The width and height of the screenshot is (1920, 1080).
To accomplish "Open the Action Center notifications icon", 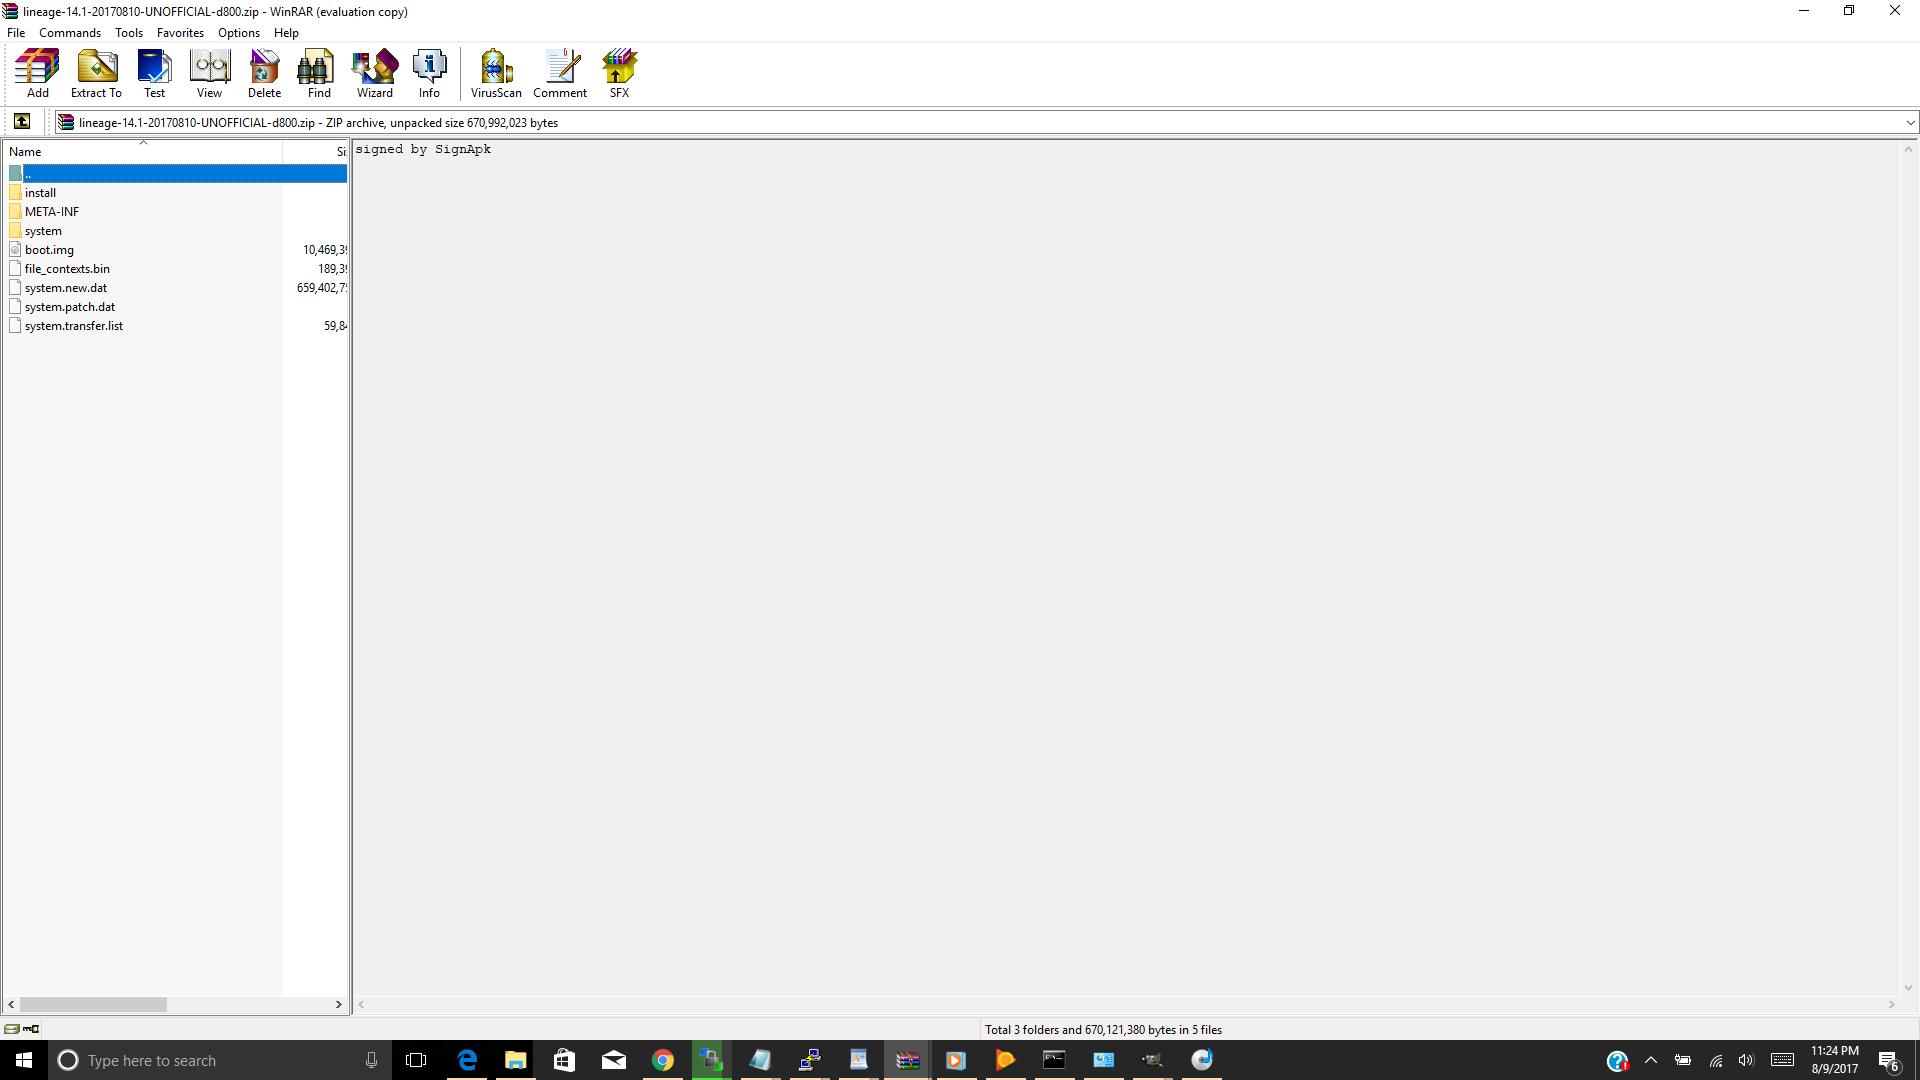I will click(x=1888, y=1060).
